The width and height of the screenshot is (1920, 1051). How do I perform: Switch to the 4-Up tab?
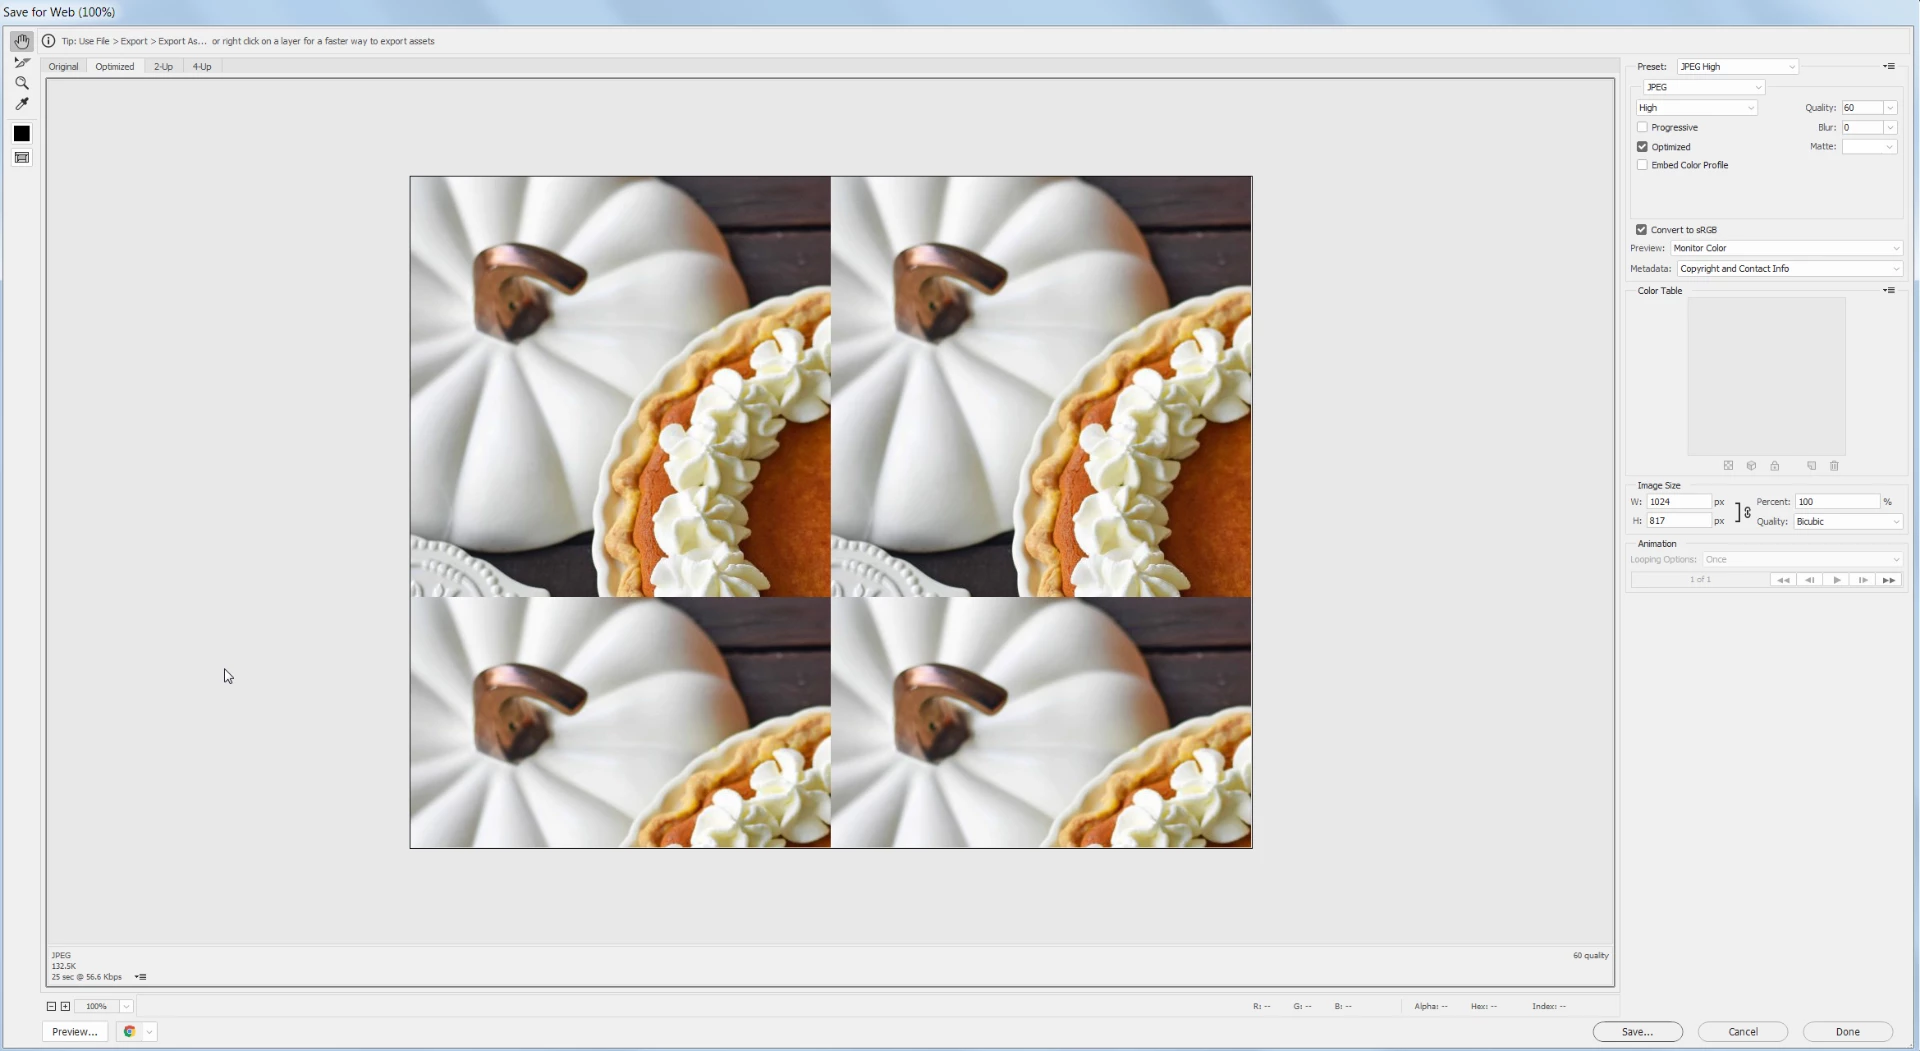coord(202,67)
